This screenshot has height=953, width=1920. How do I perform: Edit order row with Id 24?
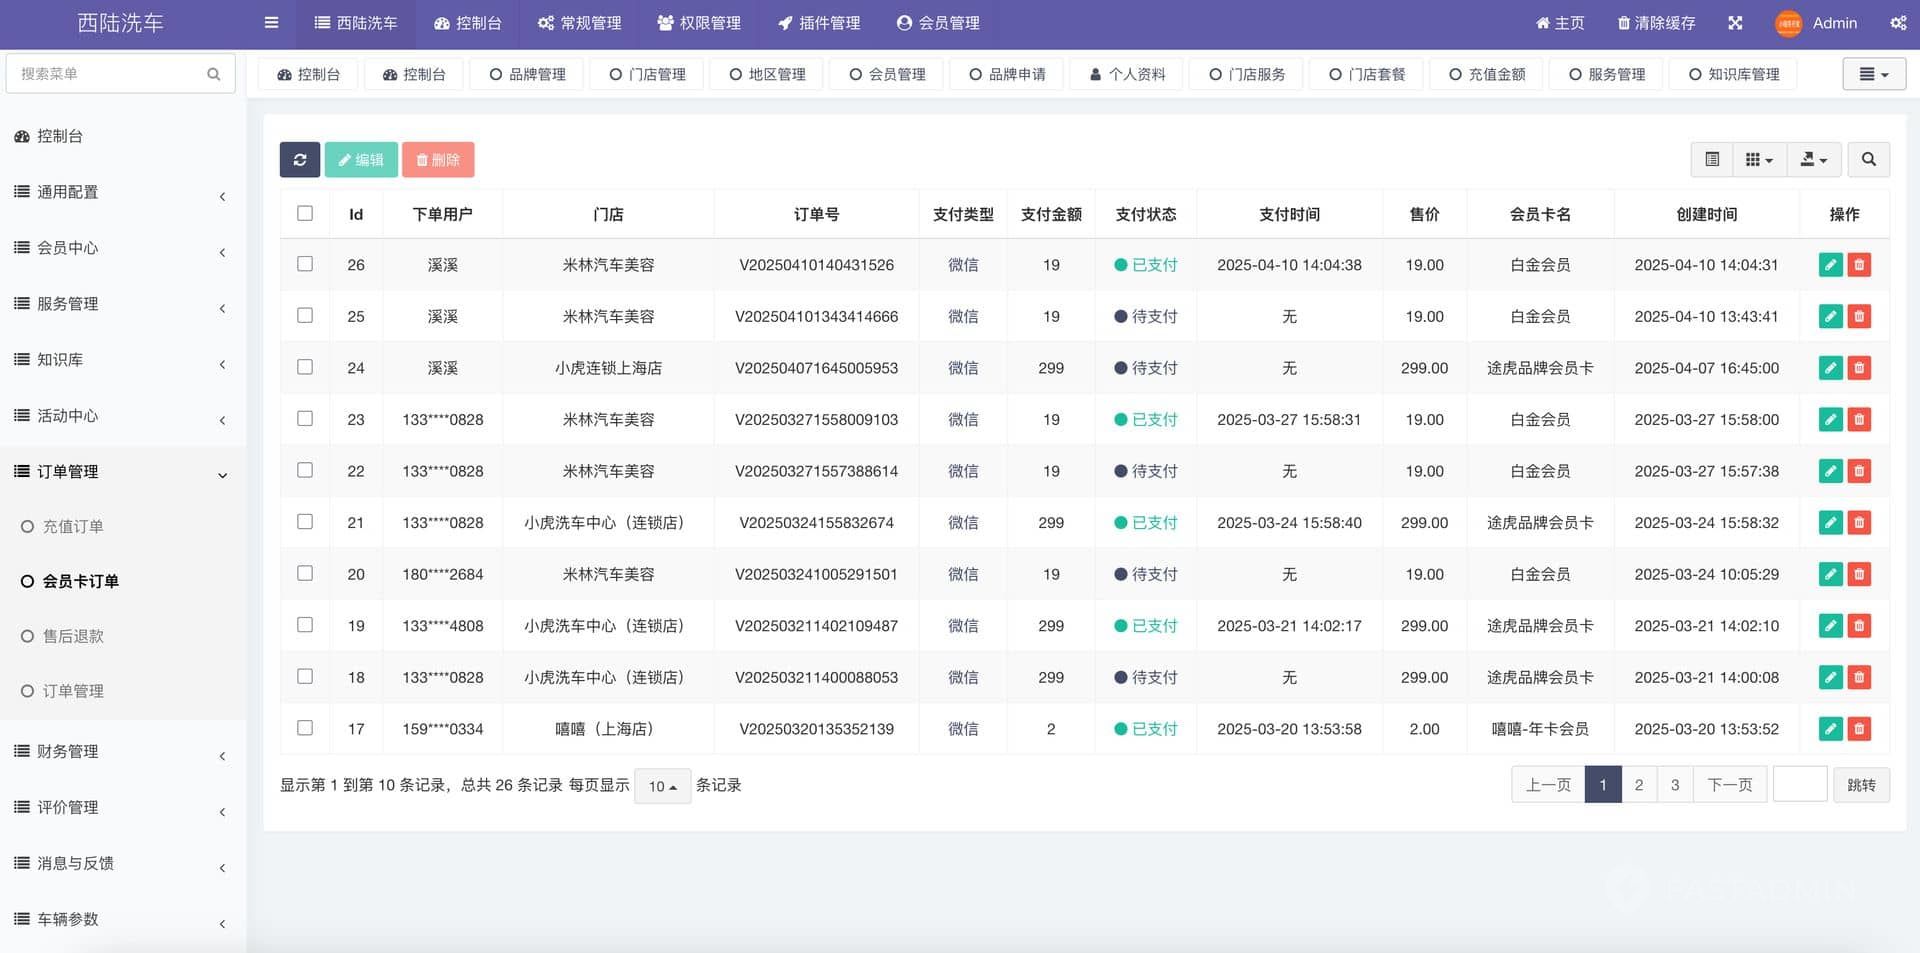1830,368
